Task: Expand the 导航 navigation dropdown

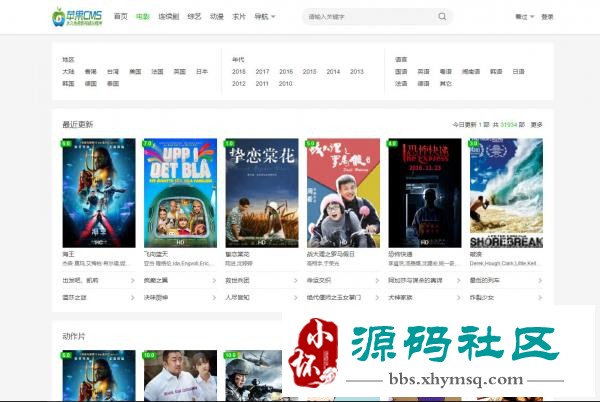Action: coord(265,16)
